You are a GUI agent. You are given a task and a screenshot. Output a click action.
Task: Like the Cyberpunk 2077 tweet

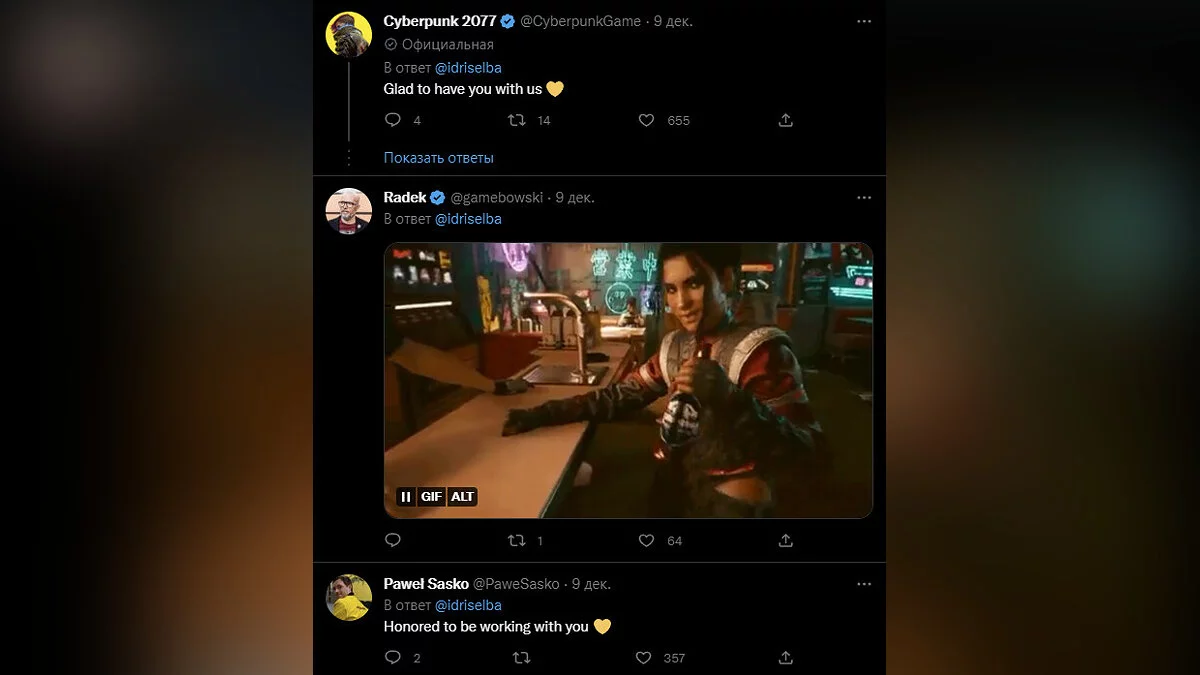coord(647,120)
